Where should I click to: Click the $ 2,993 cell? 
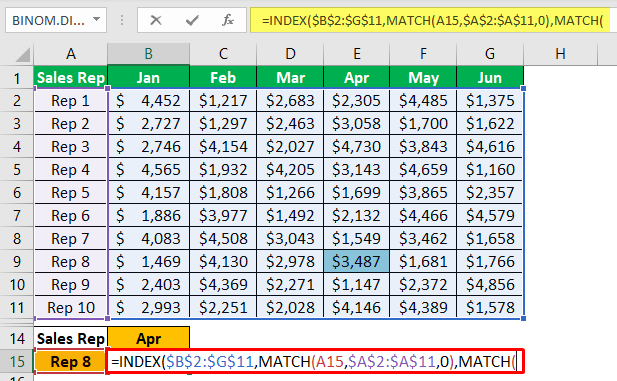coord(148,308)
